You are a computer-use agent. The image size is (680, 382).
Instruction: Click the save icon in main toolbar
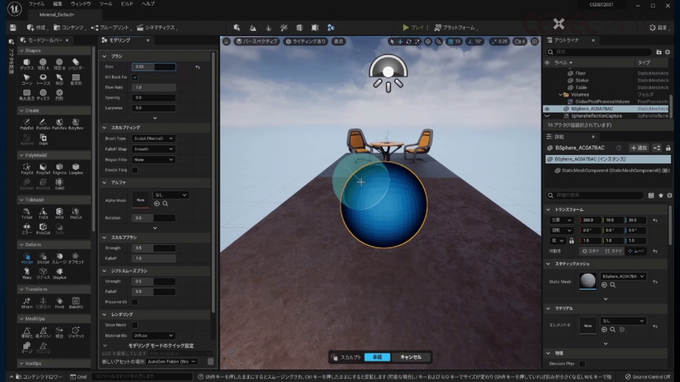(x=13, y=28)
